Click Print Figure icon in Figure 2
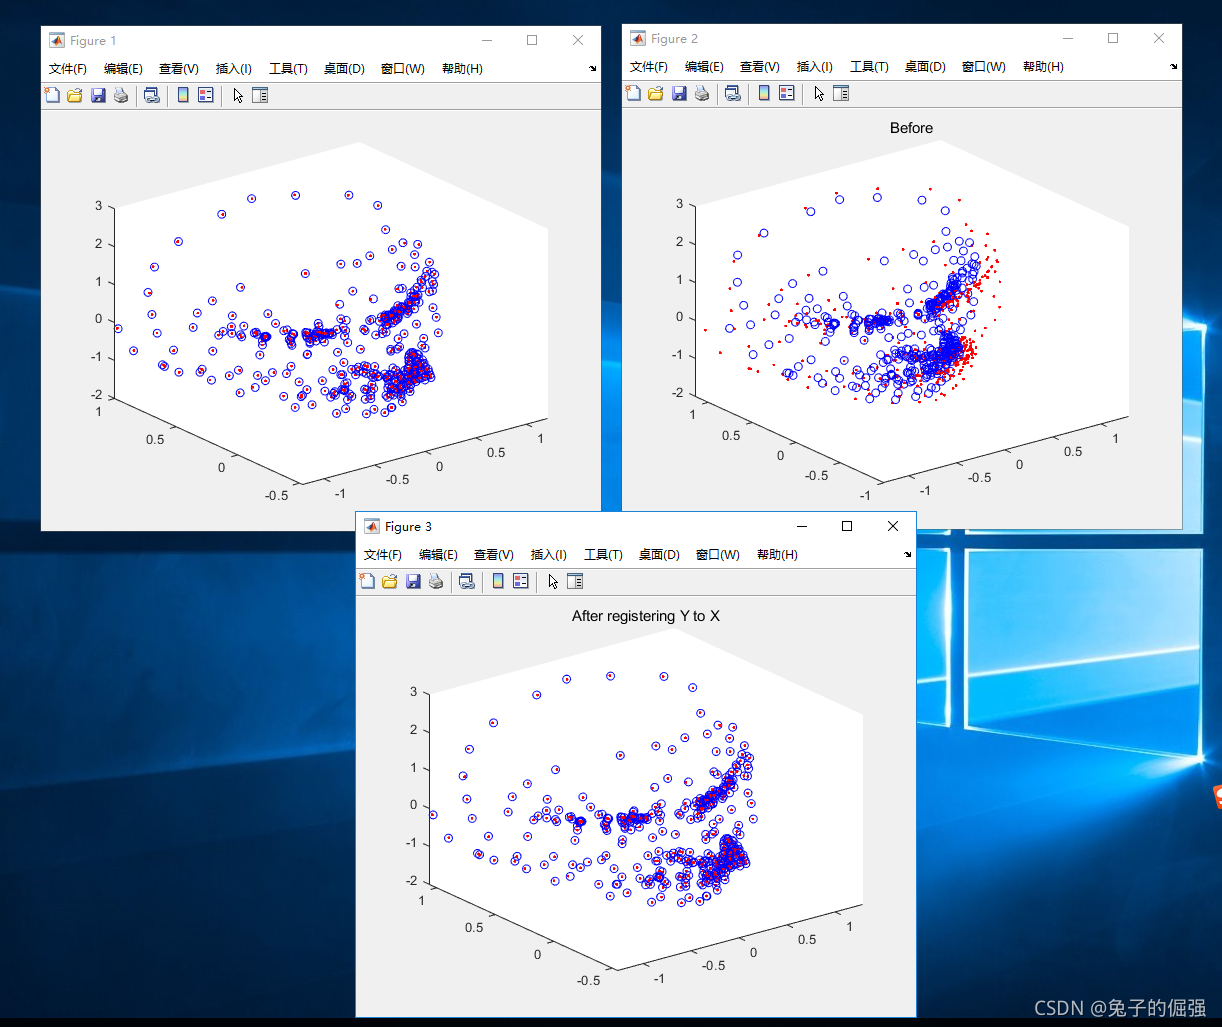Image resolution: width=1222 pixels, height=1027 pixels. (x=702, y=93)
